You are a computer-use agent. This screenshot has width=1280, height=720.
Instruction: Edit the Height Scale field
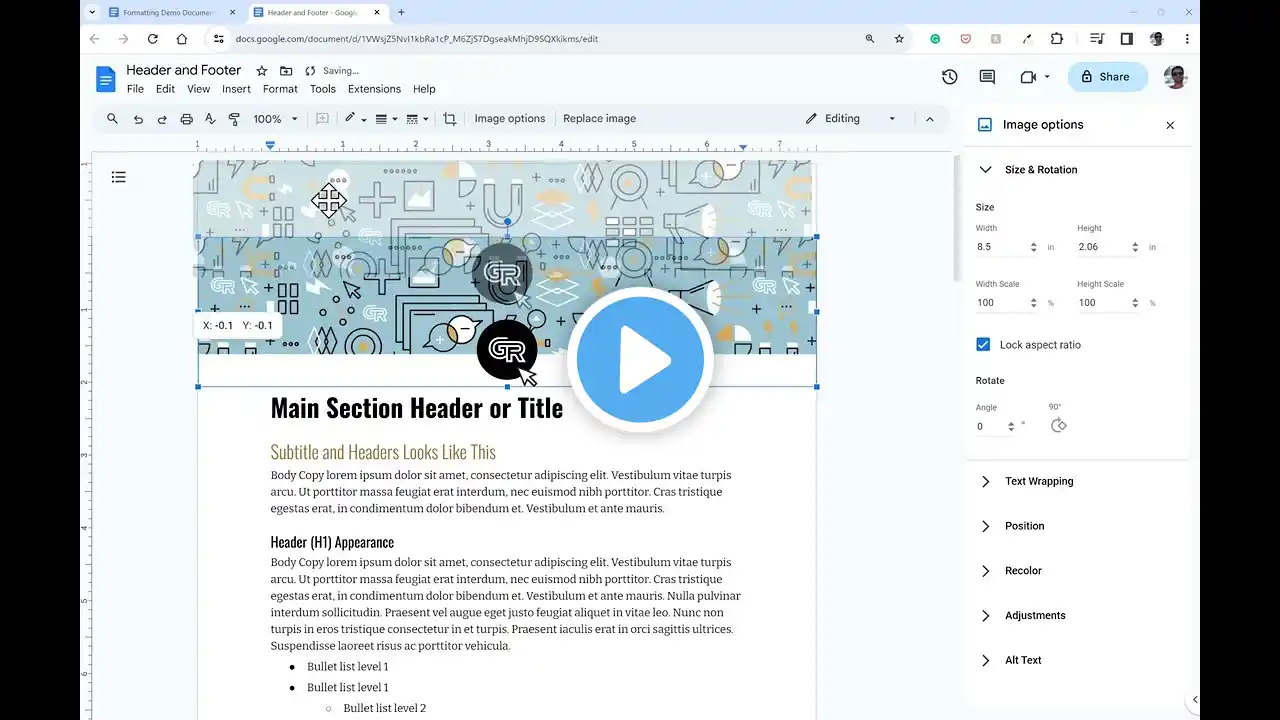[x=1108, y=303]
